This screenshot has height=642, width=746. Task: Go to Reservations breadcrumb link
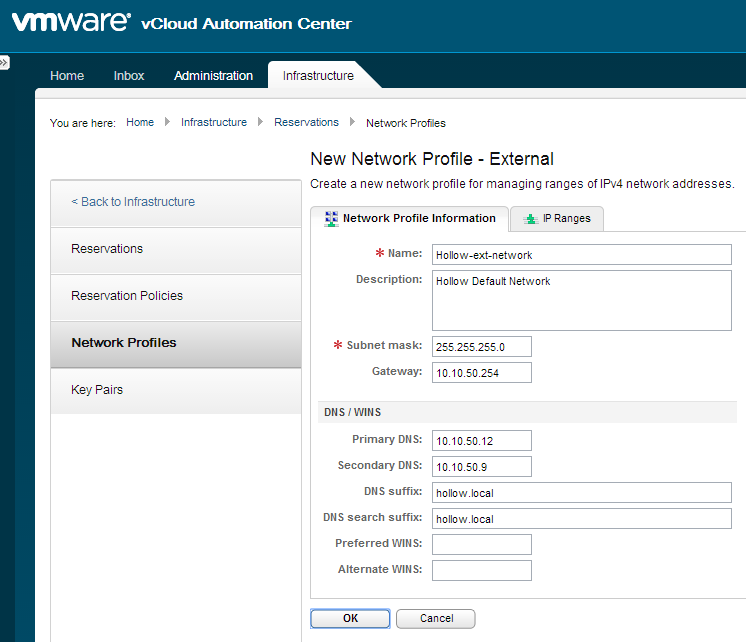pyautogui.click(x=306, y=122)
